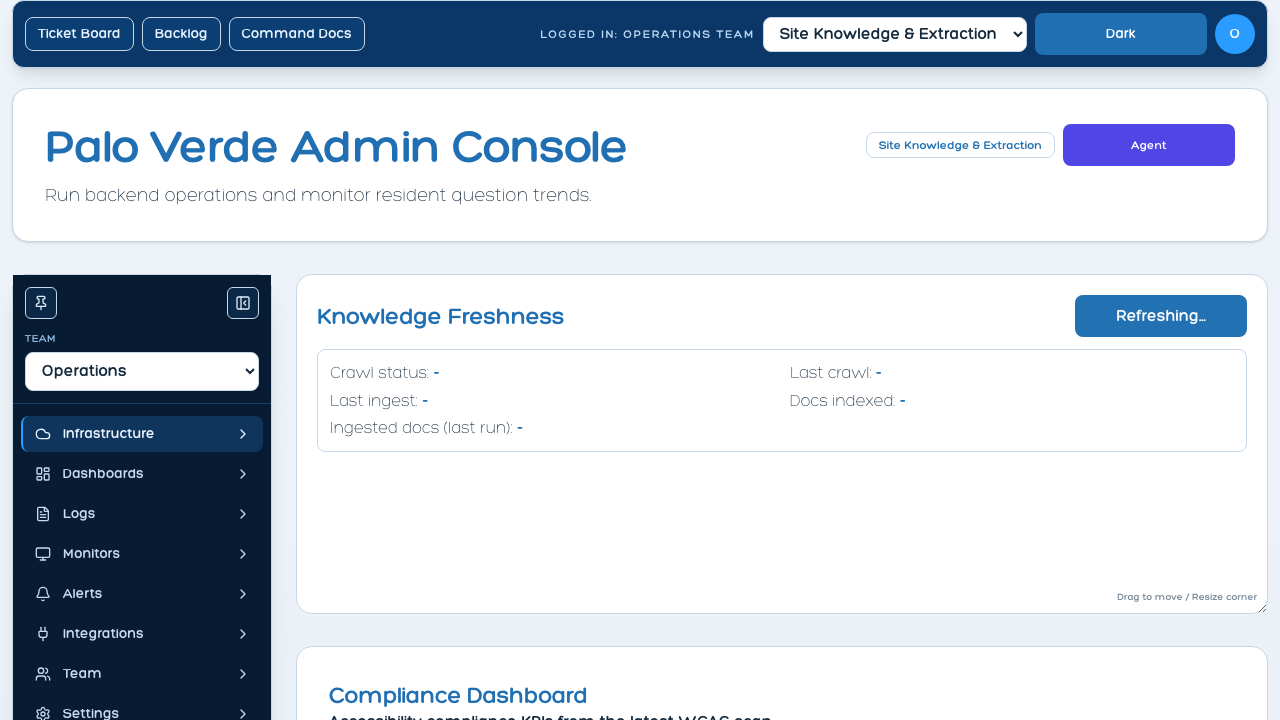The height and width of the screenshot is (720, 1280).
Task: Open the user avatar O
Action: pos(1234,34)
